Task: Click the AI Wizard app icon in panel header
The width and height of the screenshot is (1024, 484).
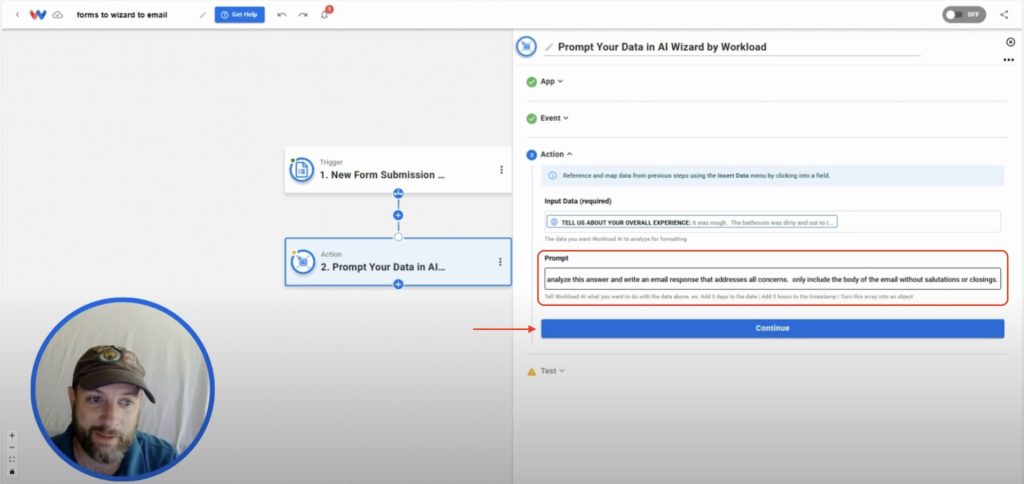Action: pos(526,46)
